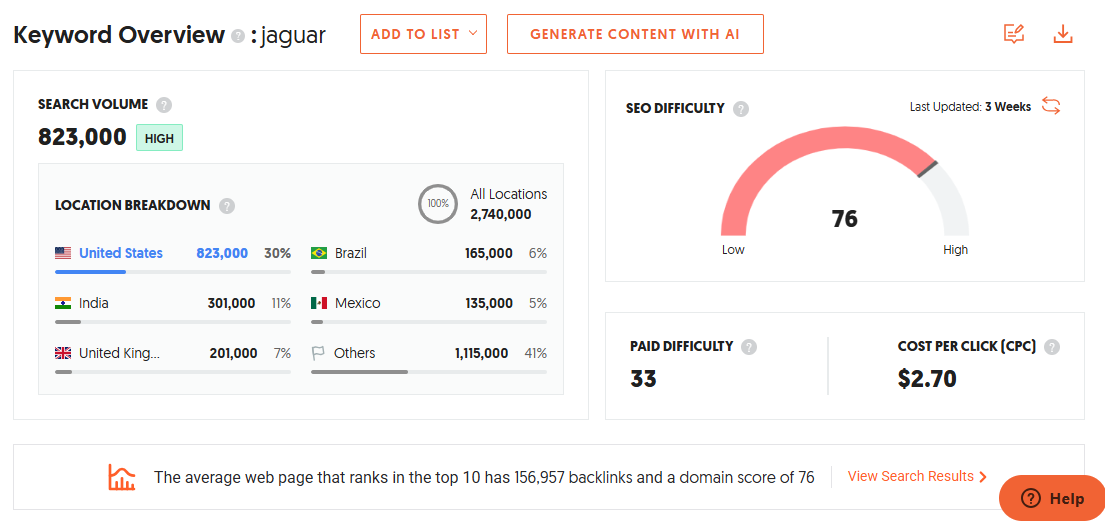Image resolution: width=1105 pixels, height=524 pixels.
Task: Click the help icon next to Paid Difficulty
Action: (749, 347)
